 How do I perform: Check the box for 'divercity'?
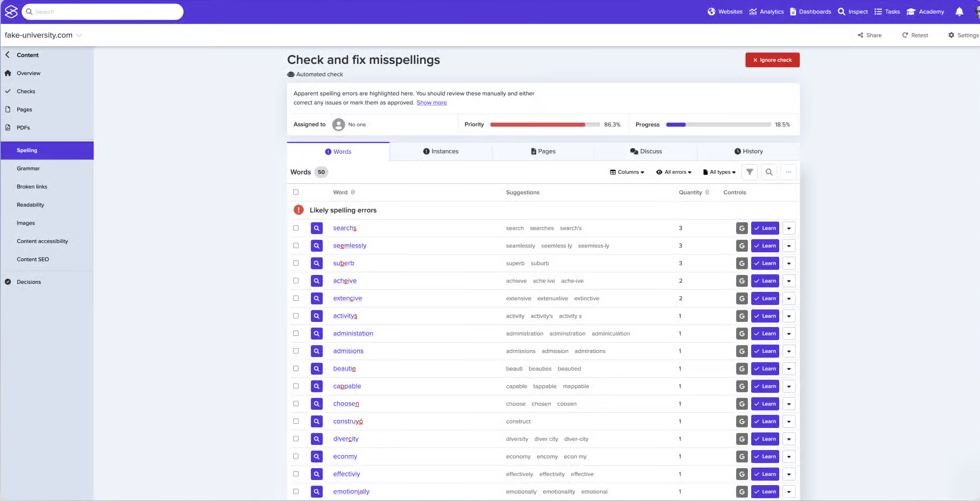click(x=296, y=439)
